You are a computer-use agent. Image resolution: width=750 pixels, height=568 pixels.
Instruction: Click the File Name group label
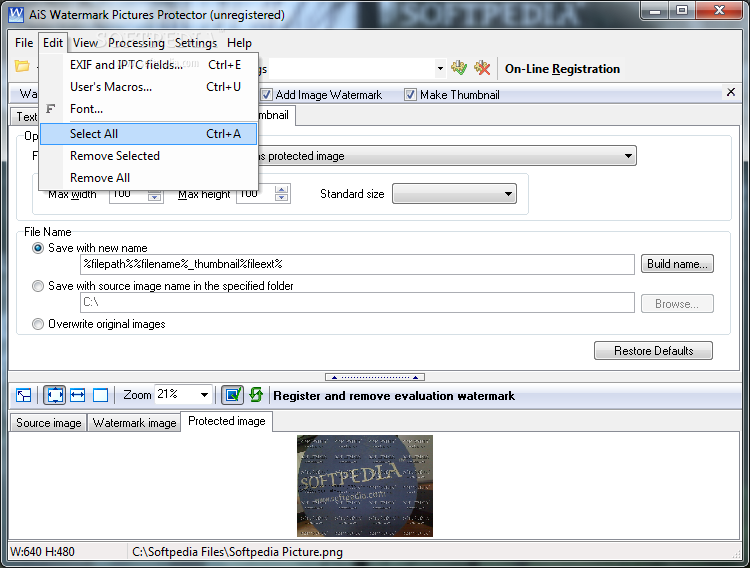coord(48,232)
